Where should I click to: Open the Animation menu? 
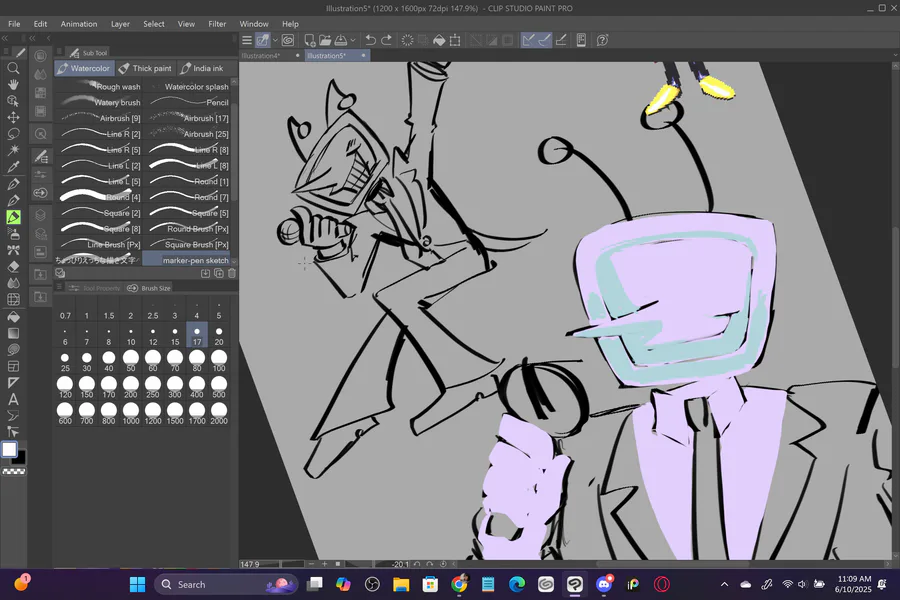[79, 24]
